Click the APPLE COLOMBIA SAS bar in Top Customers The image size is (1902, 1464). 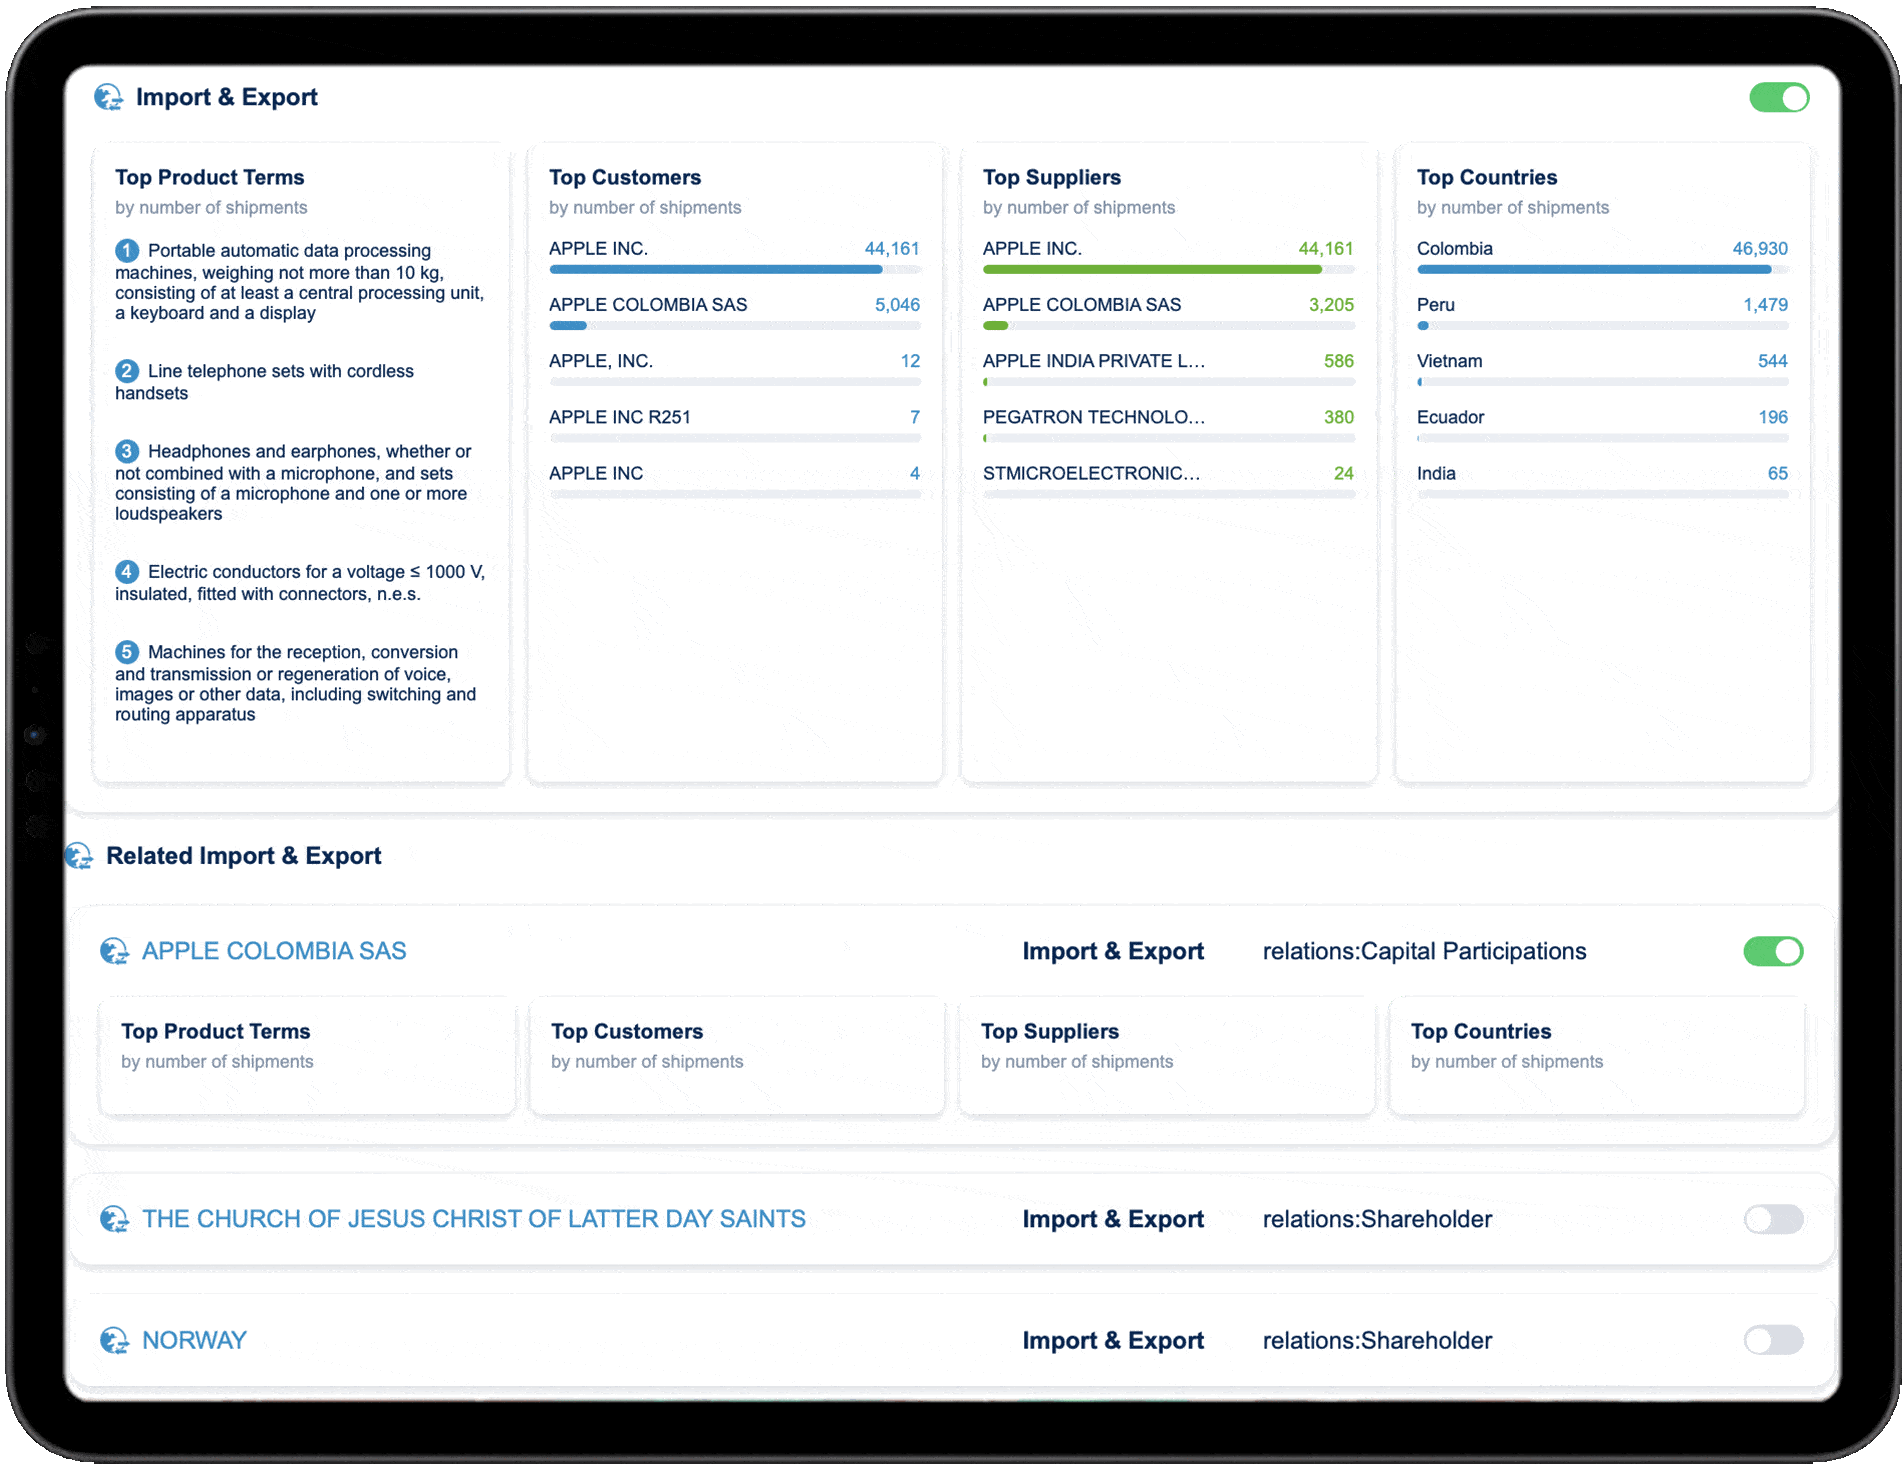pyautogui.click(x=734, y=325)
